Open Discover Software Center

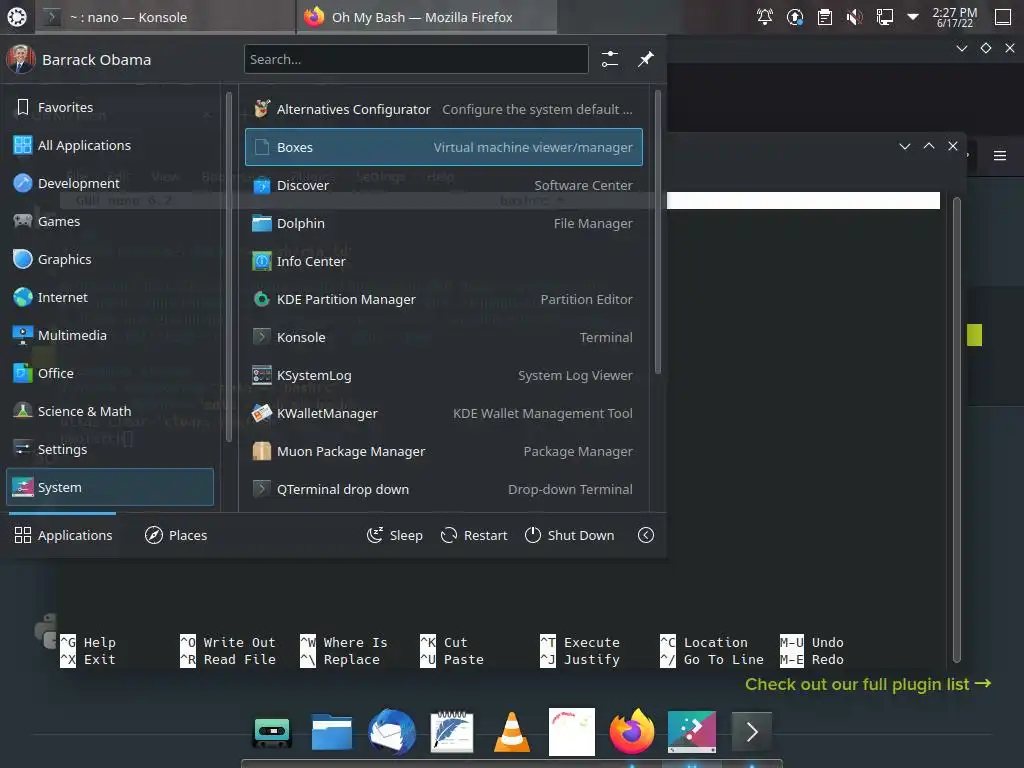[443, 185]
